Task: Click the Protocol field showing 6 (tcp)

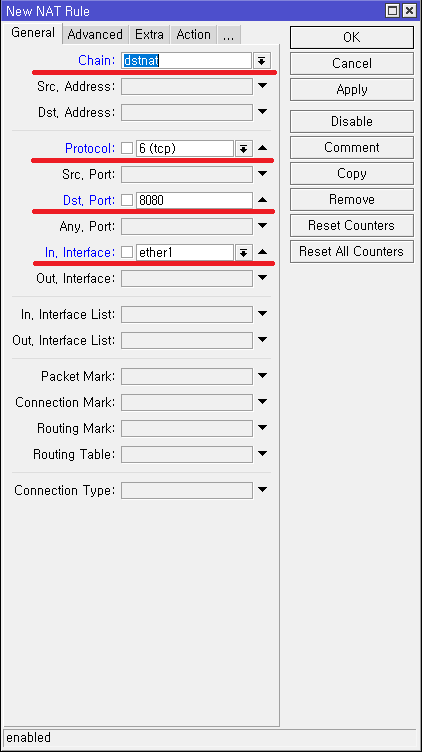Action: 185,149
